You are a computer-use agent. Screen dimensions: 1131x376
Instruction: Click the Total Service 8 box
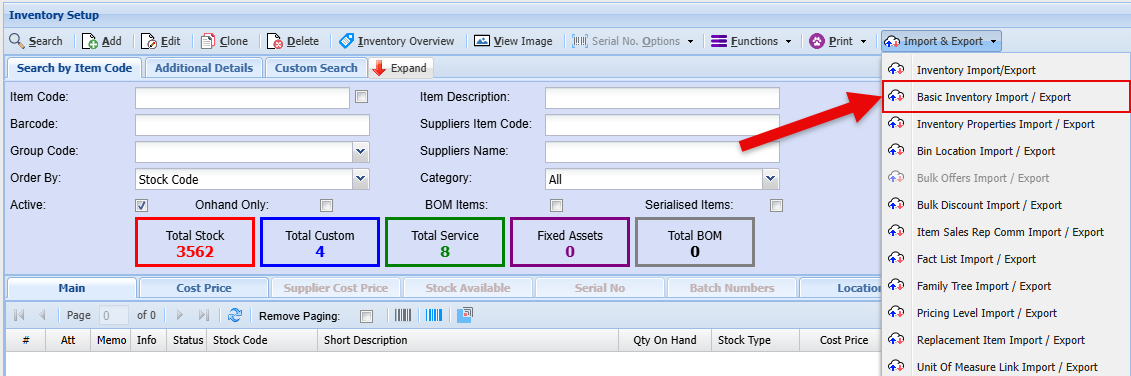tap(445, 243)
